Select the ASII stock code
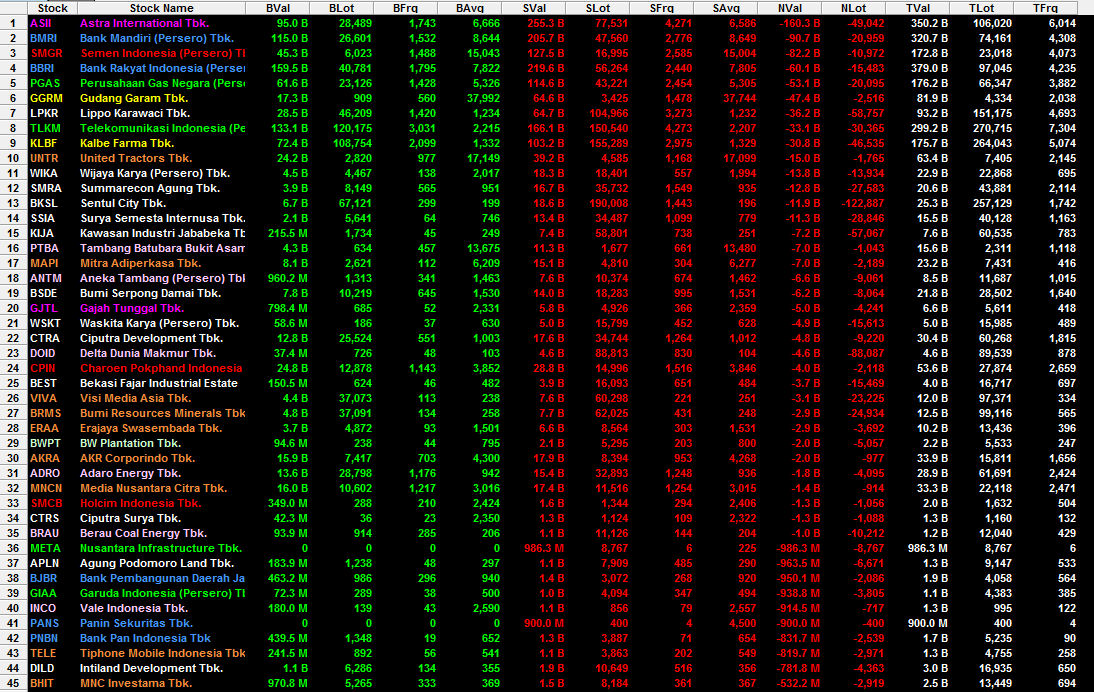 [41, 23]
